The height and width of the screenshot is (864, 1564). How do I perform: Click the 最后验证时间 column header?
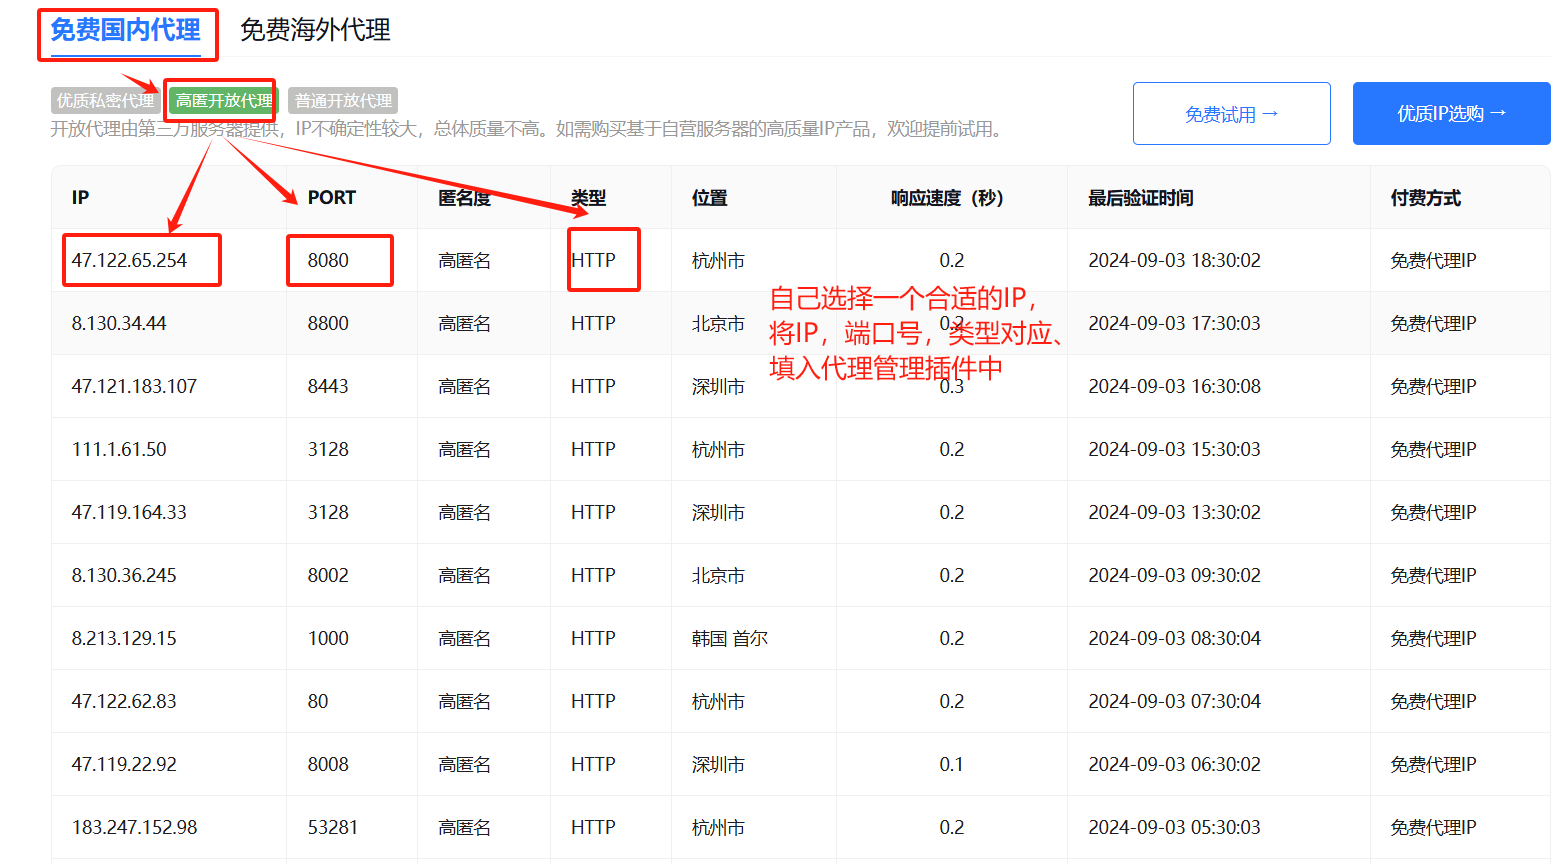(1141, 198)
